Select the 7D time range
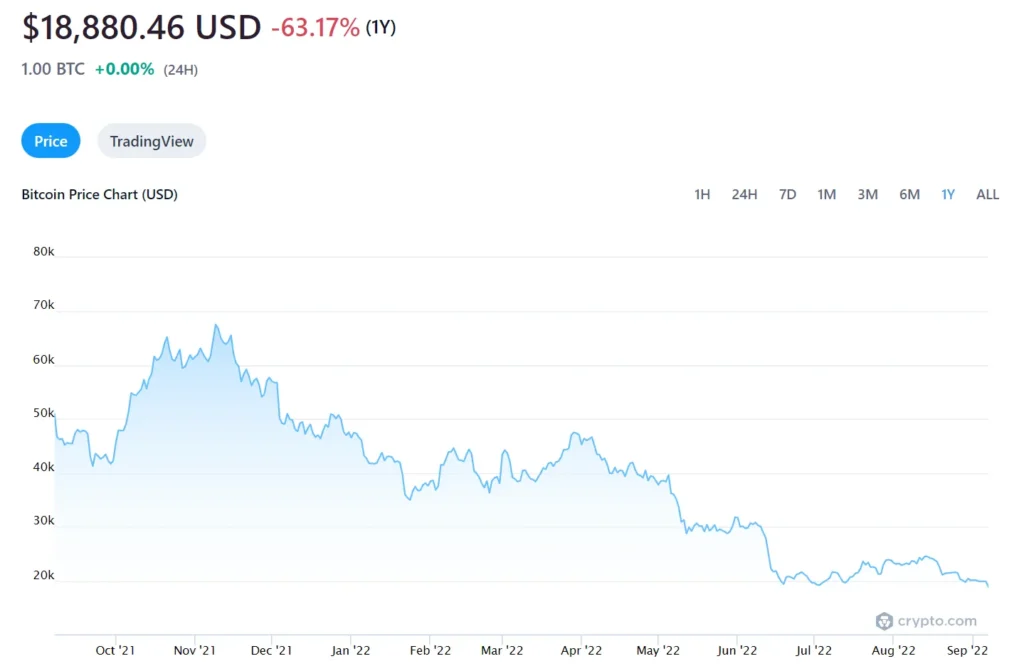This screenshot has width=1024, height=671. [787, 194]
